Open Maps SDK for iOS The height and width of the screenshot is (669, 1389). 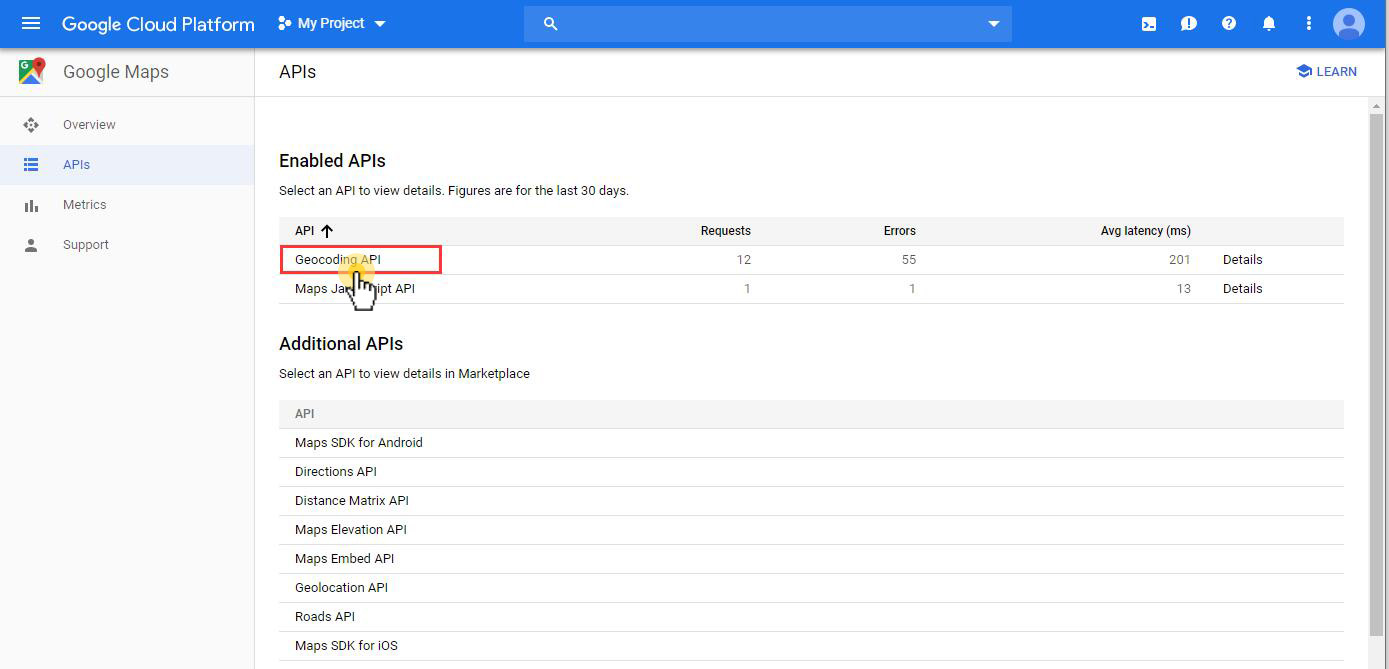click(x=346, y=646)
